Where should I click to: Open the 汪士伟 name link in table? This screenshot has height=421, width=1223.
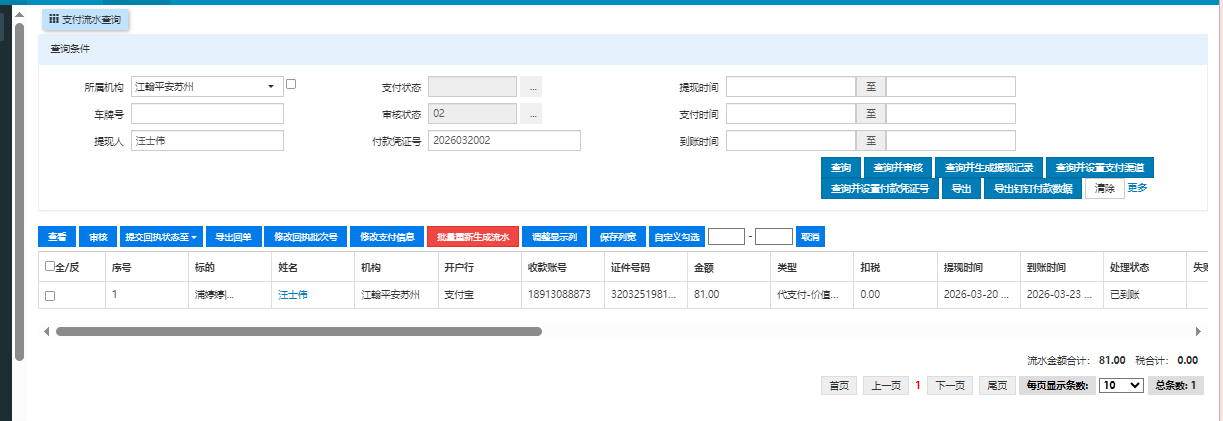coord(293,295)
